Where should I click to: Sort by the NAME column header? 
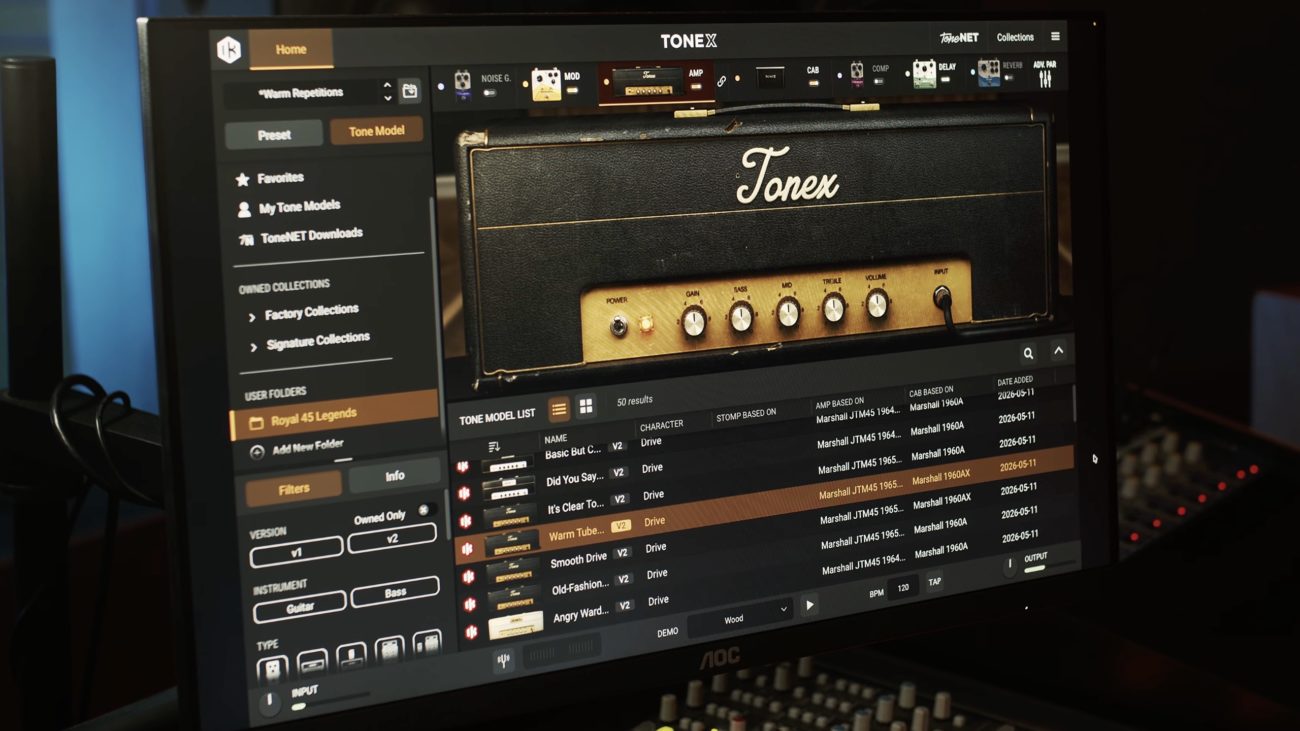[x=555, y=438]
